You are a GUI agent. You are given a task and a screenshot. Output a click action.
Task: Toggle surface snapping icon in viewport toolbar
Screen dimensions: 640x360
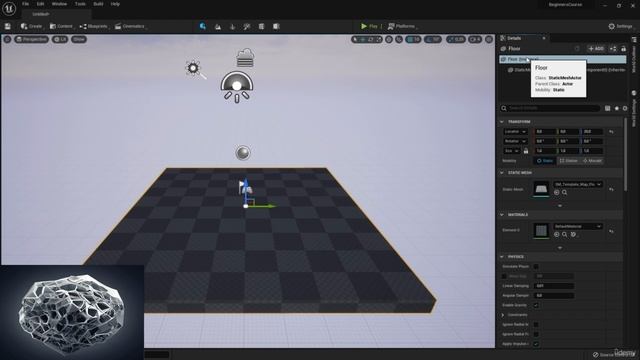399,39
